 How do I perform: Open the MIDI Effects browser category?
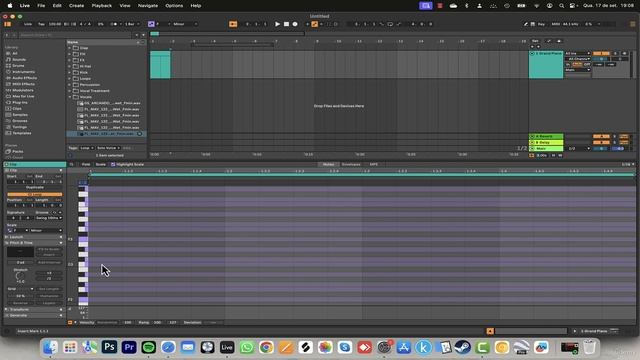tap(23, 84)
